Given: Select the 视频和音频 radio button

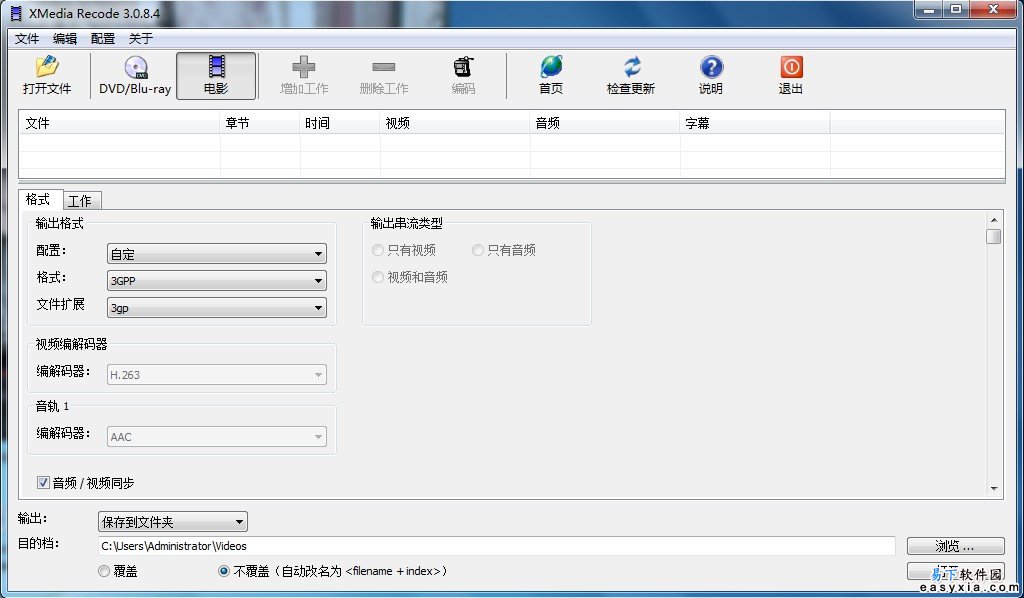Looking at the screenshot, I should (x=377, y=277).
